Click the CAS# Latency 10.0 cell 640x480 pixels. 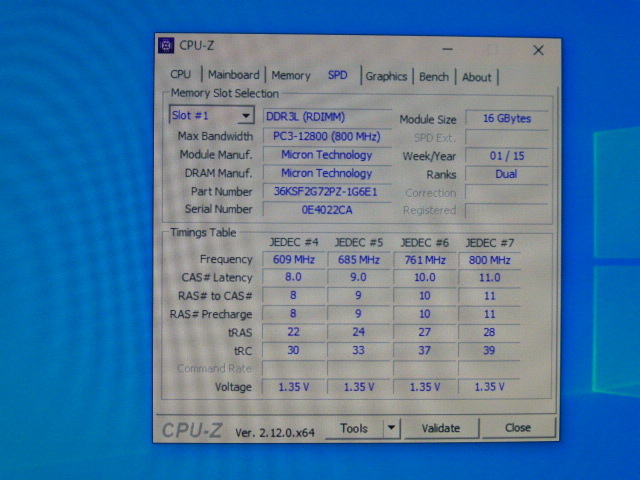point(424,278)
